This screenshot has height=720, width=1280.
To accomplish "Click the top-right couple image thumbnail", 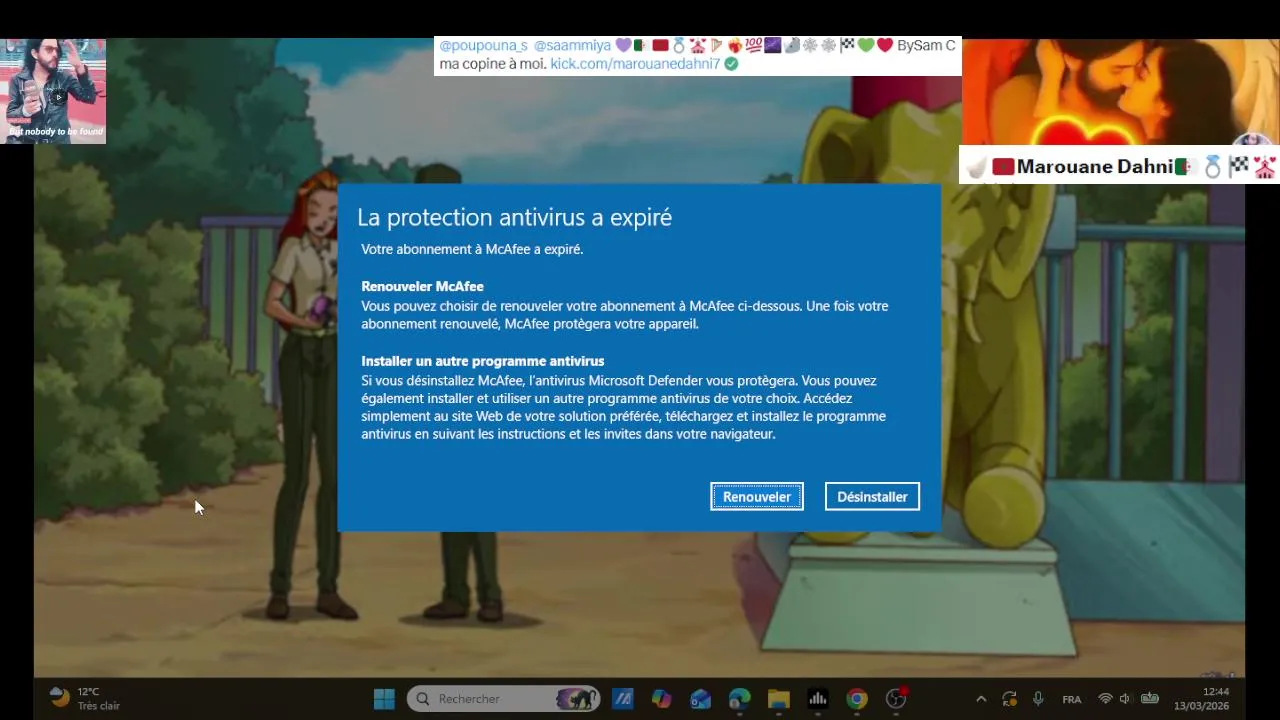I will click(x=1120, y=92).
